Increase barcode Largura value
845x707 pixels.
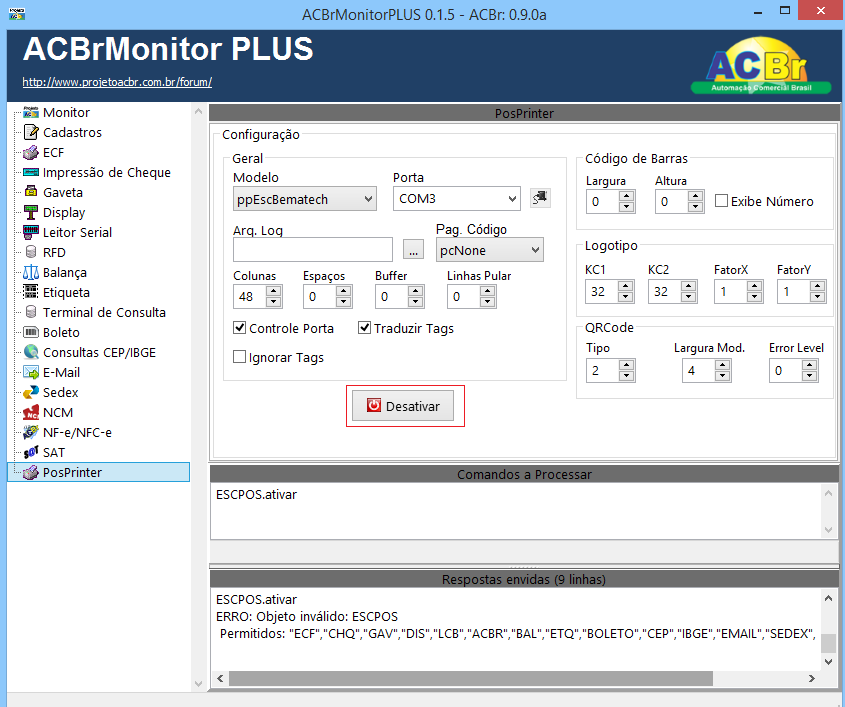click(x=626, y=196)
